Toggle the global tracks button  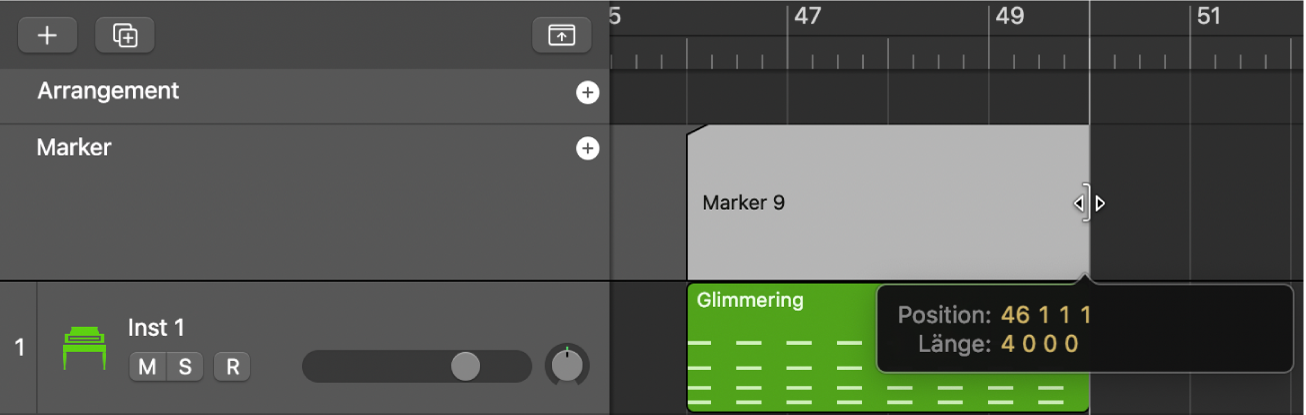561,36
